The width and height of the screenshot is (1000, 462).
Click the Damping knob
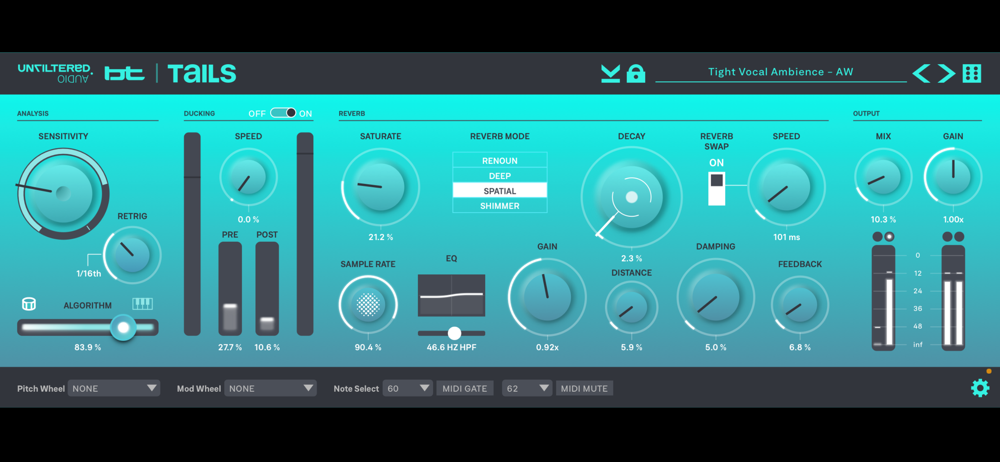pos(716,297)
